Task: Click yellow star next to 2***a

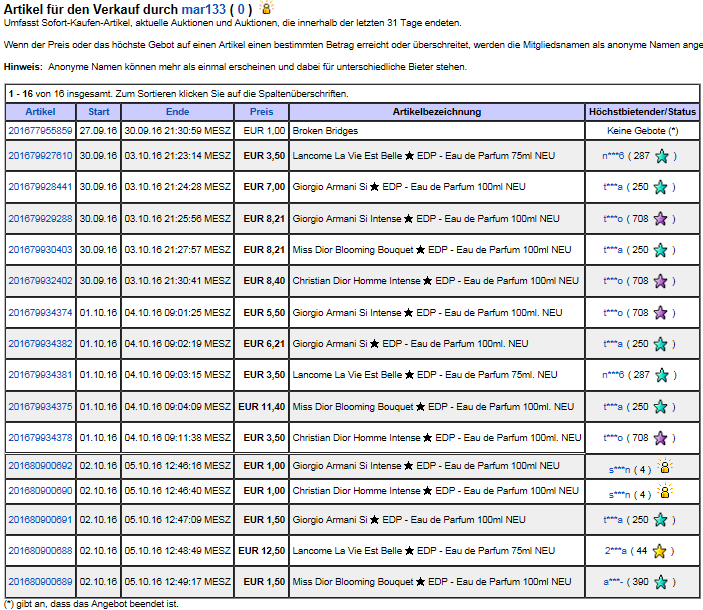Action: 660,551
